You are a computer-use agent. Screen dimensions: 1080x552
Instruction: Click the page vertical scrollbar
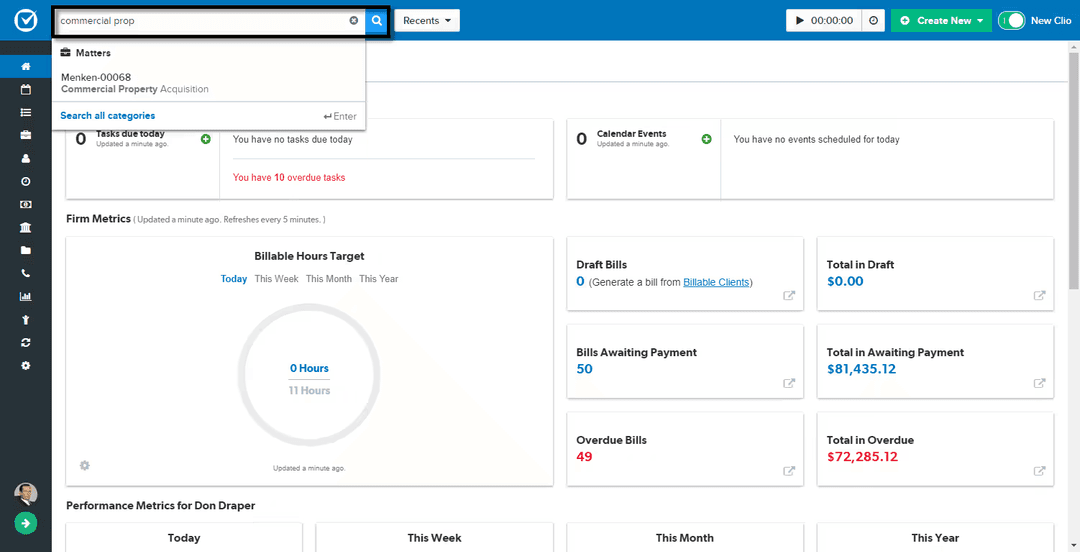click(1074, 169)
